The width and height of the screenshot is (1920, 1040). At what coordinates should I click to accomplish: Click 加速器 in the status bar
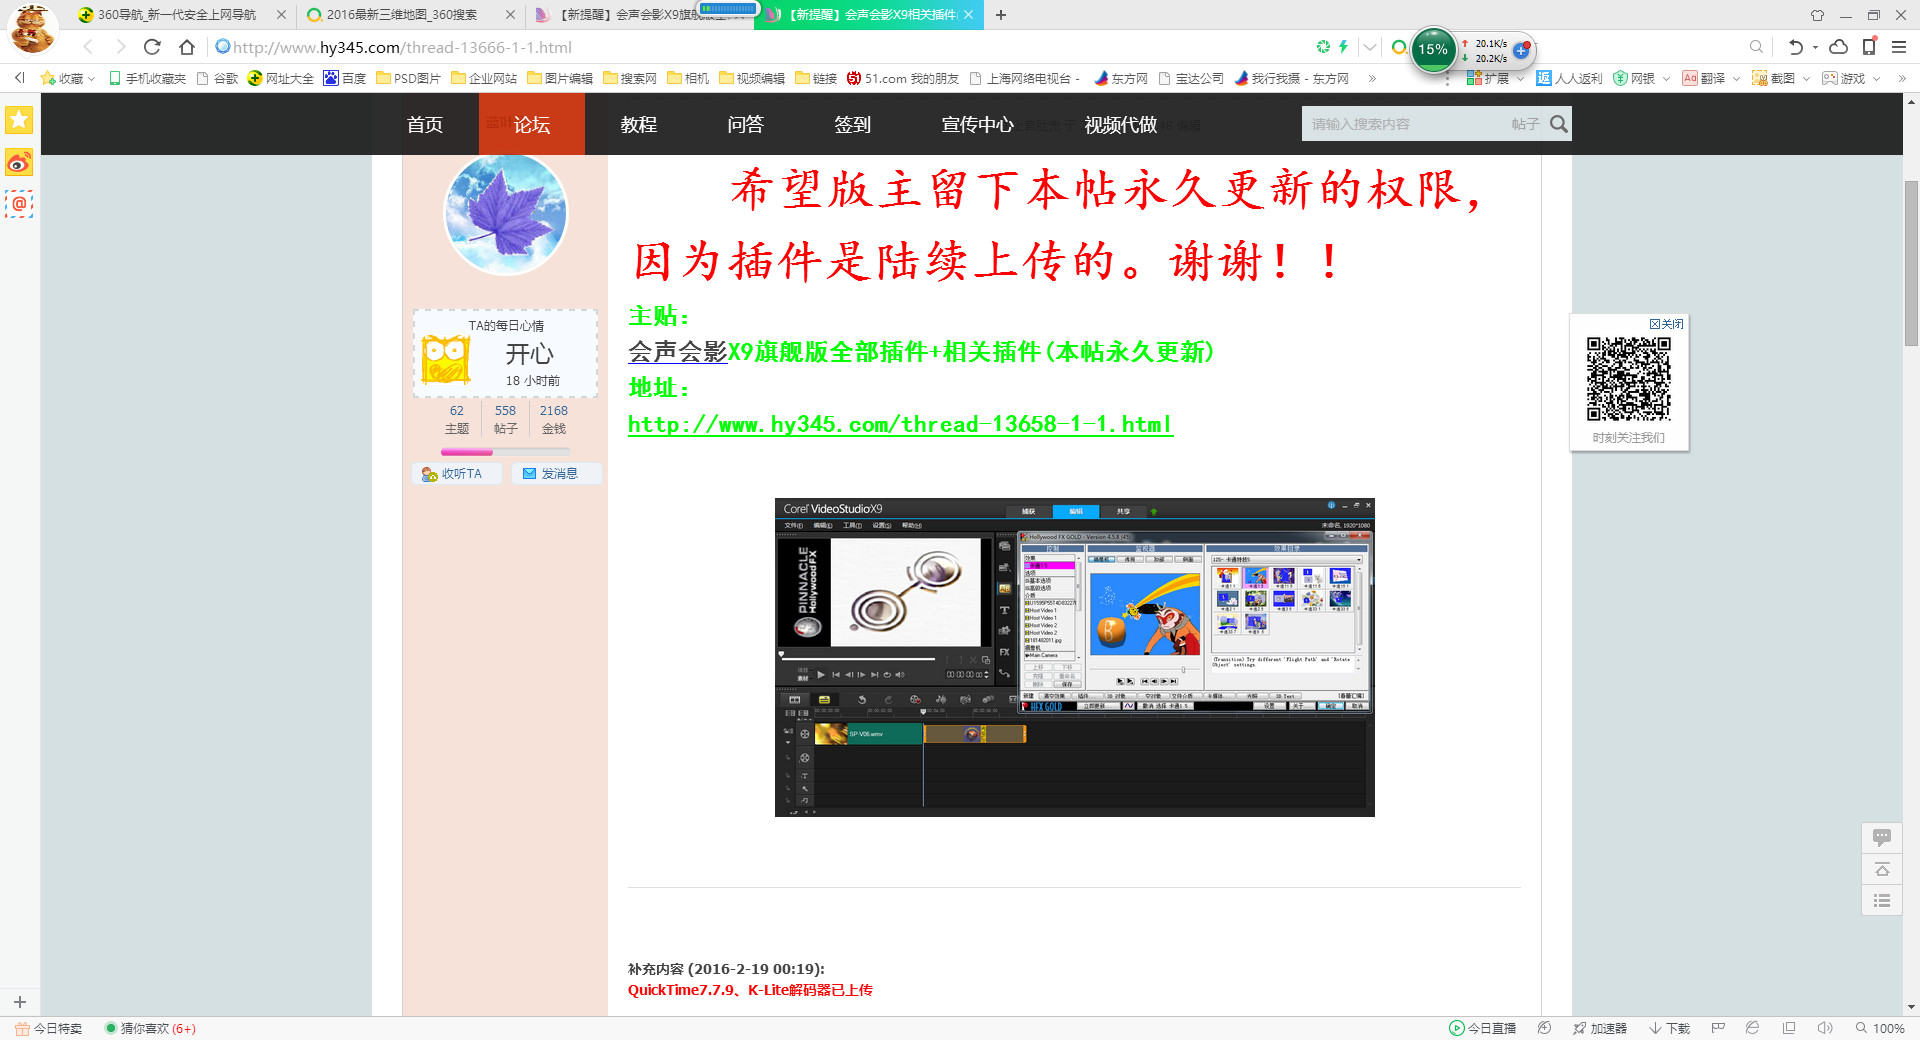point(1600,1028)
